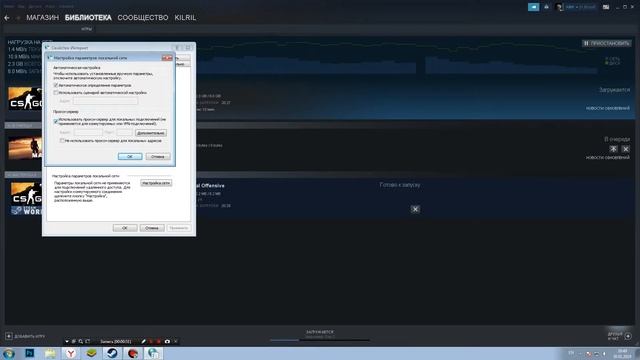Image resolution: width=640 pixels, height=360 pixels.
Task: Open Big Picture mode icon
Action: (606, 7)
